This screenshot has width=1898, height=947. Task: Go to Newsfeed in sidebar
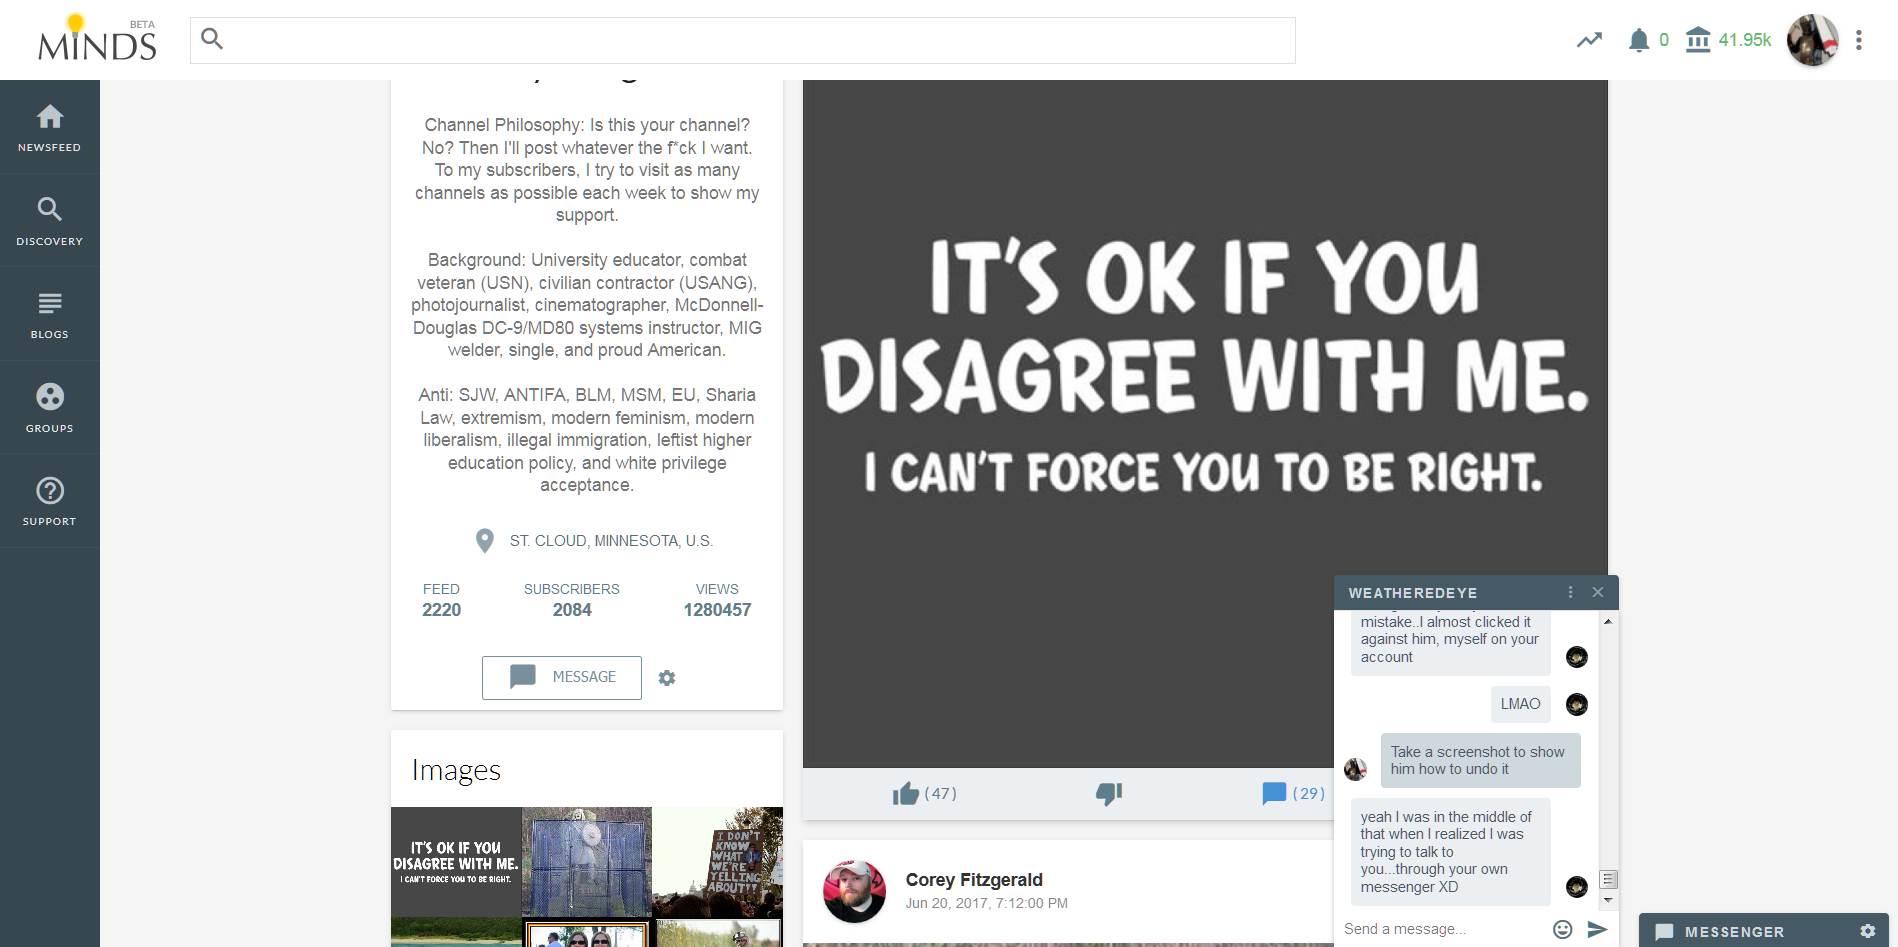[50, 128]
